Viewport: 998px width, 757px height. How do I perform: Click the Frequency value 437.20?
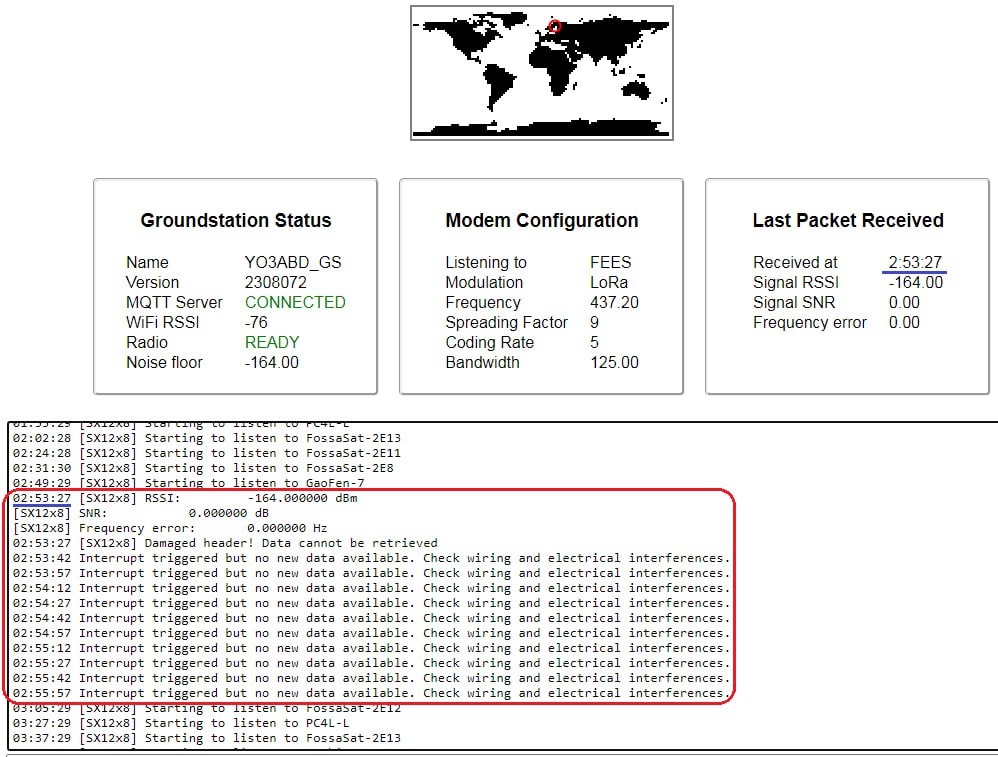(x=614, y=302)
